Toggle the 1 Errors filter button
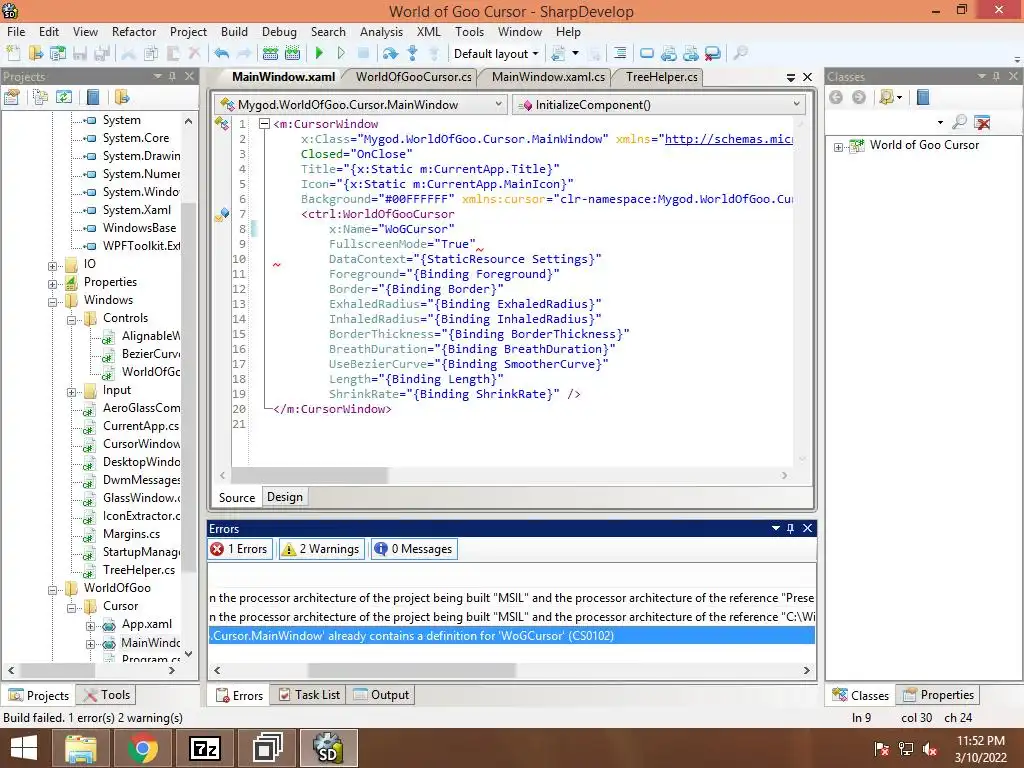Image resolution: width=1024 pixels, height=768 pixels. (240, 549)
